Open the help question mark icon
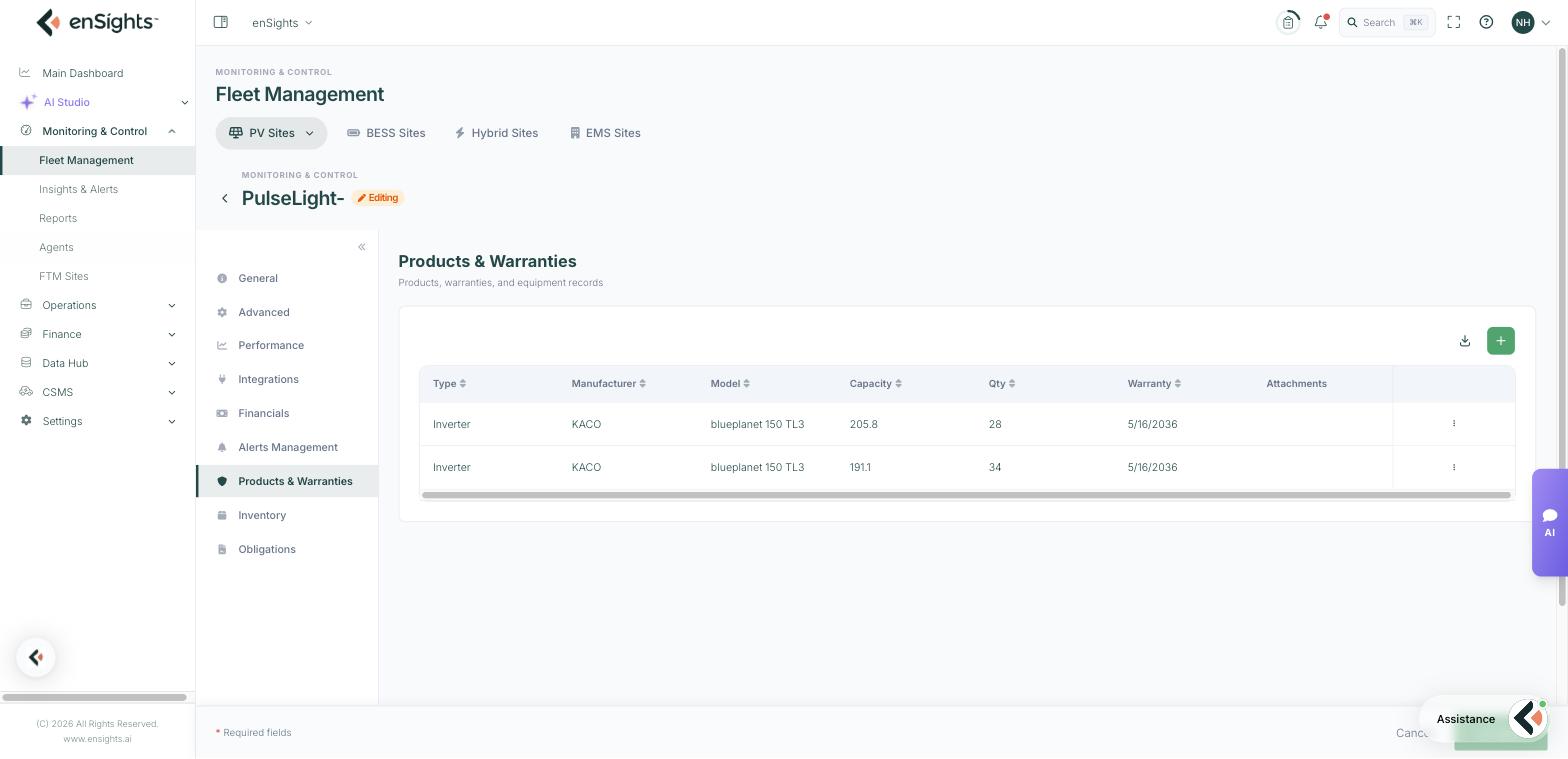The image size is (1568, 759). click(x=1486, y=22)
